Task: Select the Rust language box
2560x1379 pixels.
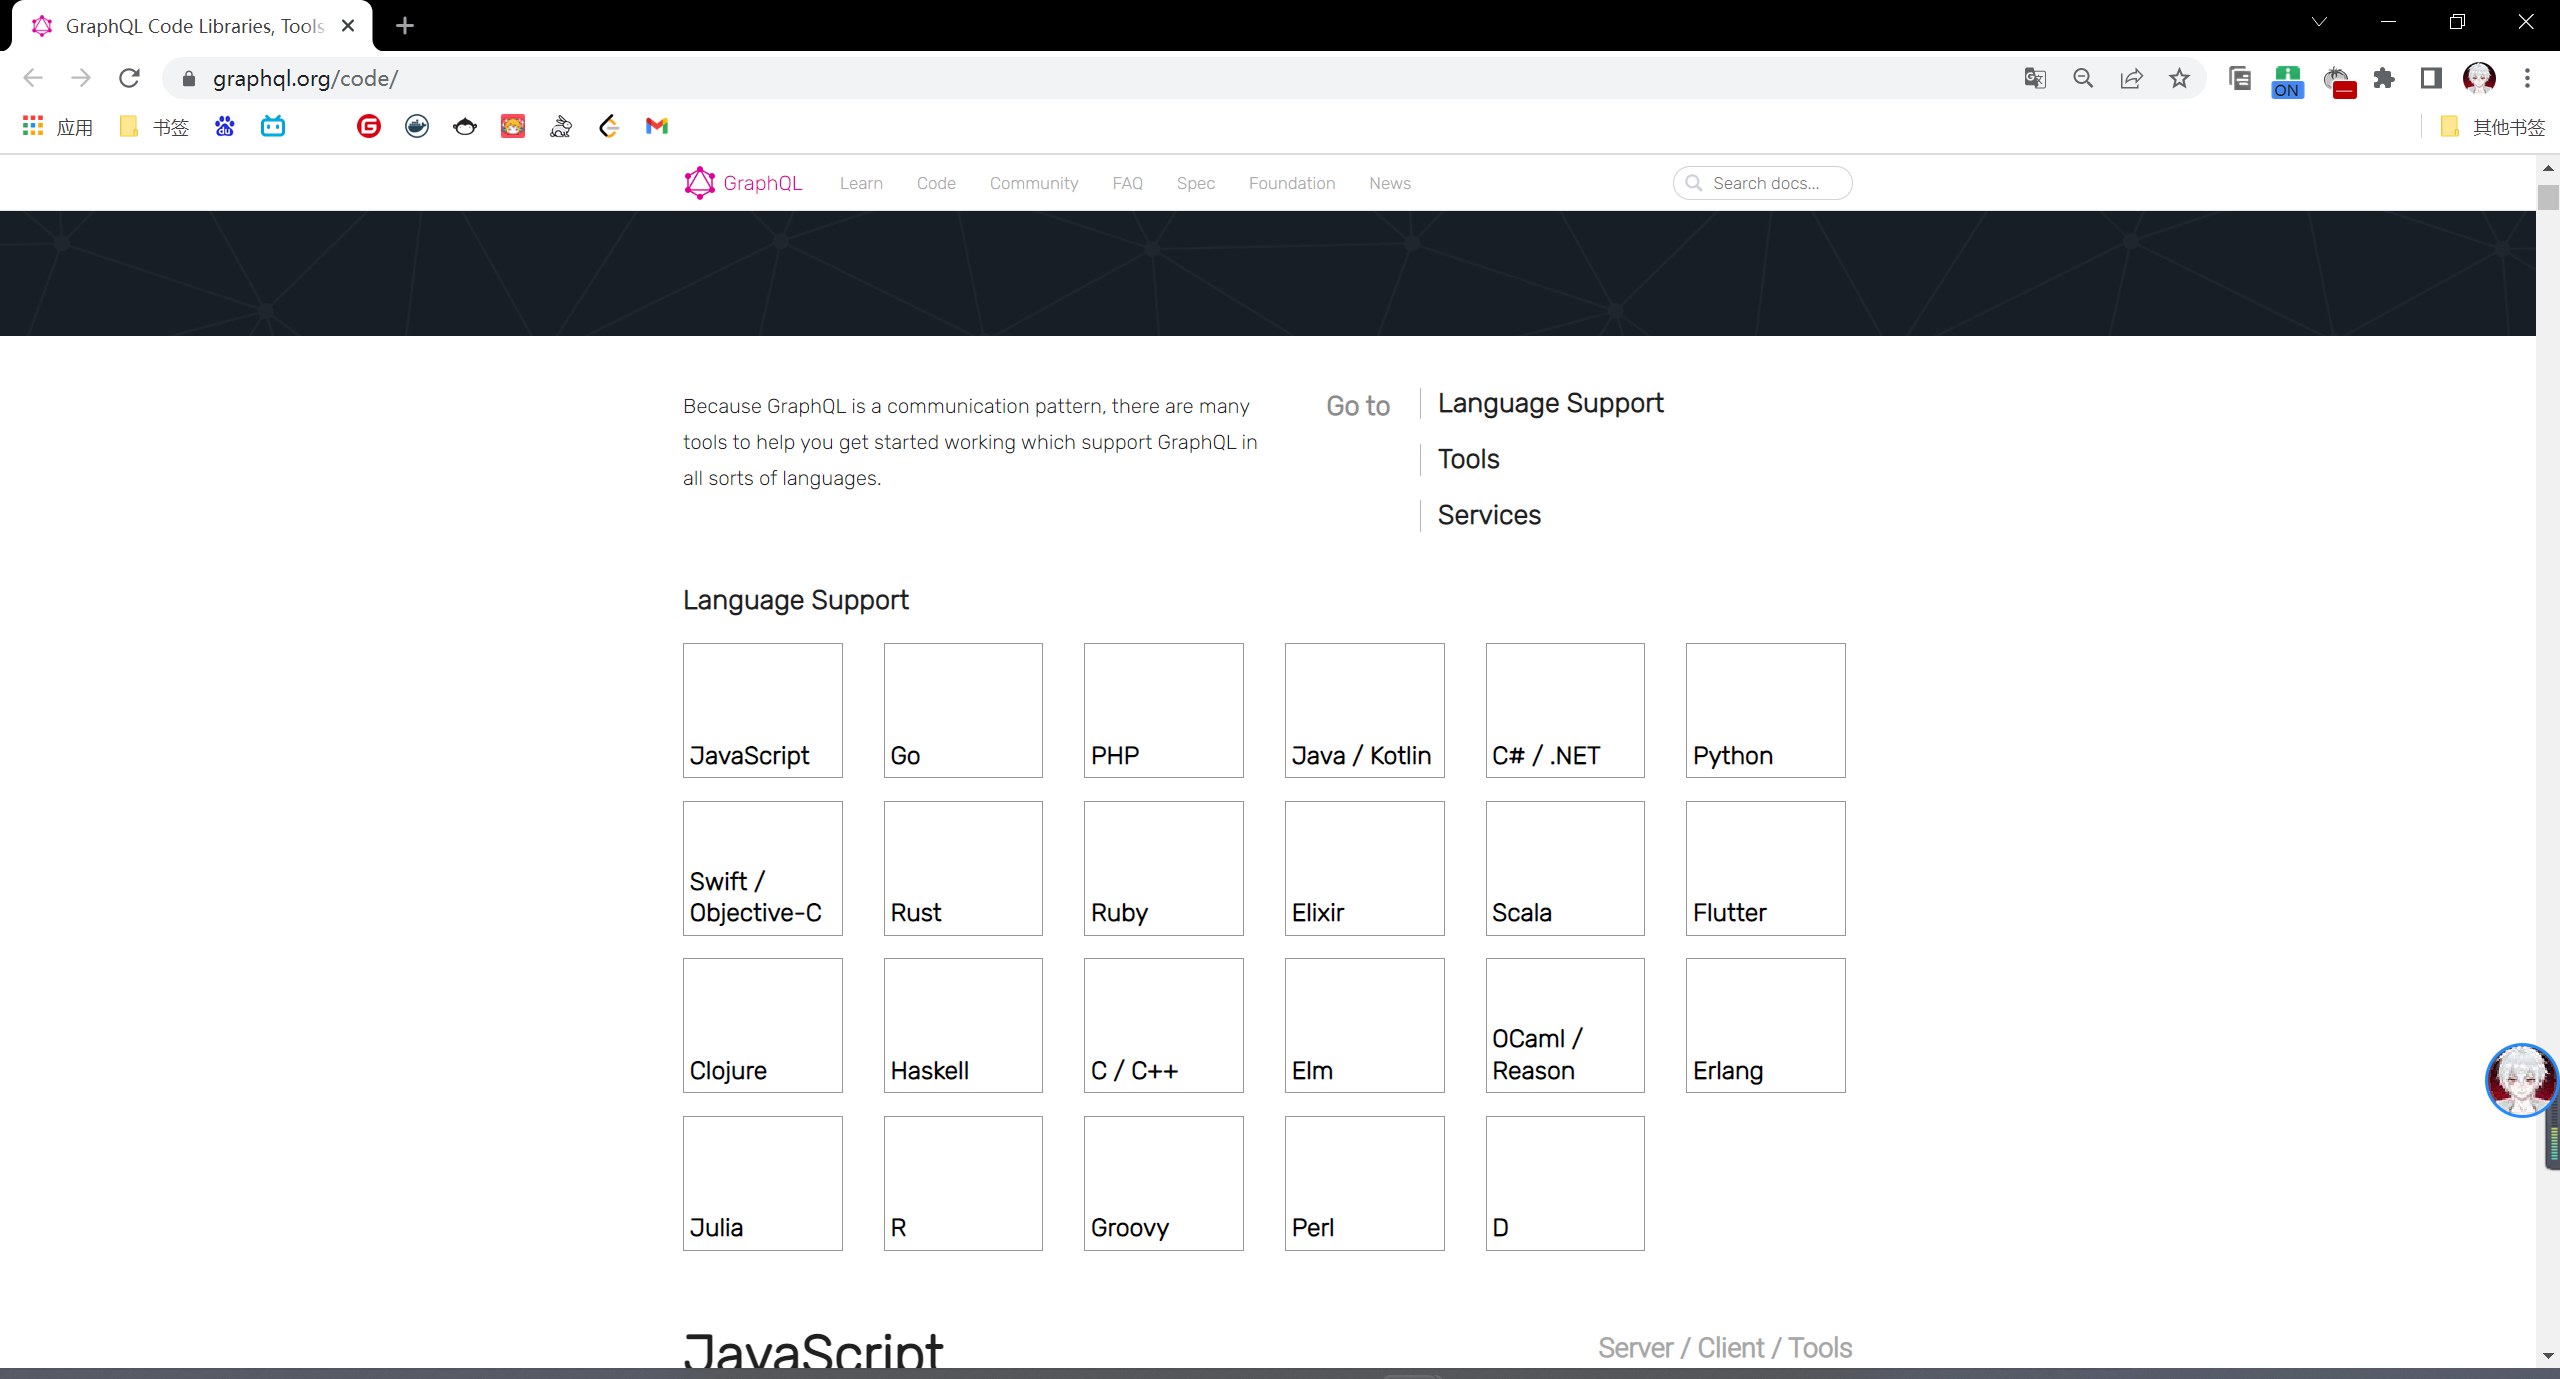Action: [962, 868]
